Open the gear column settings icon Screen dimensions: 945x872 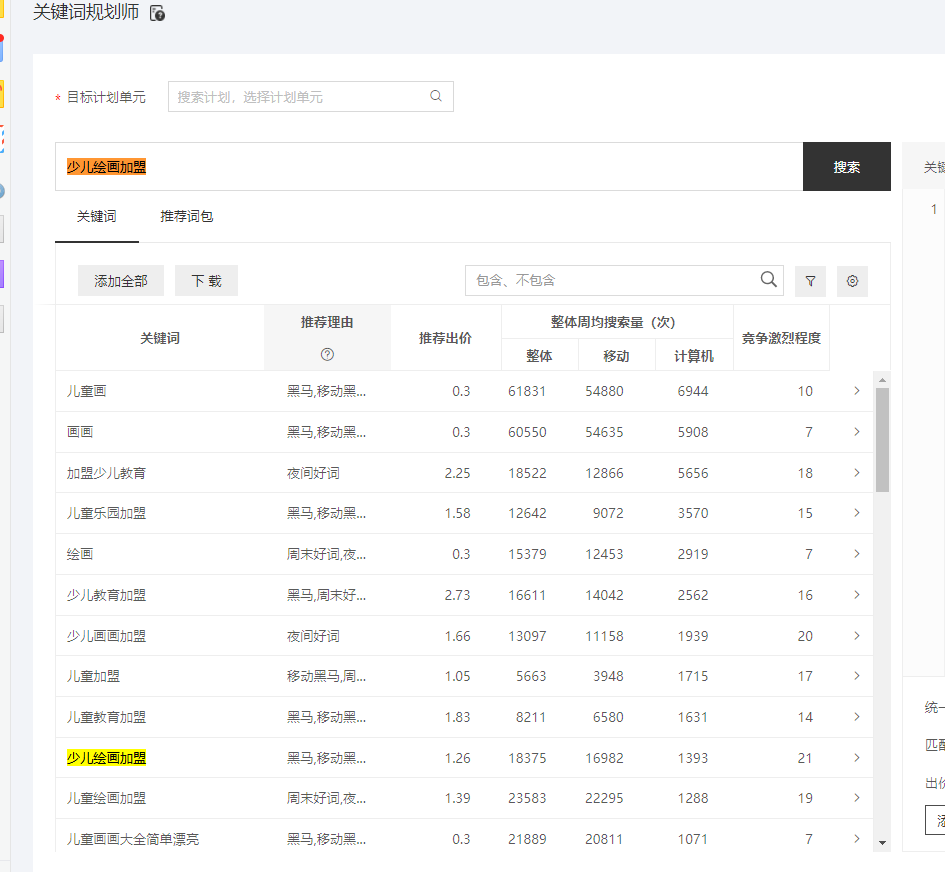(852, 281)
